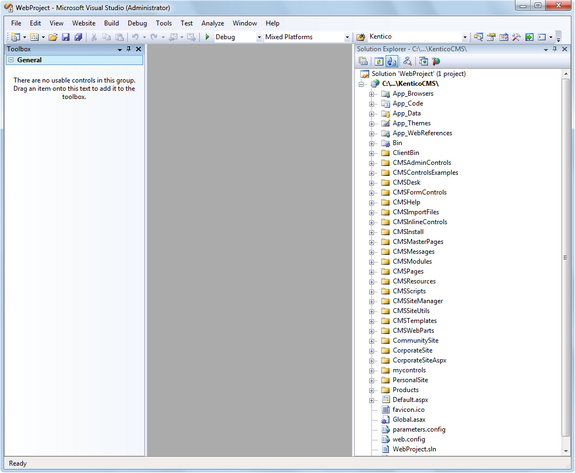Open the Analyze menu
The width and height of the screenshot is (575, 473).
[212, 23]
